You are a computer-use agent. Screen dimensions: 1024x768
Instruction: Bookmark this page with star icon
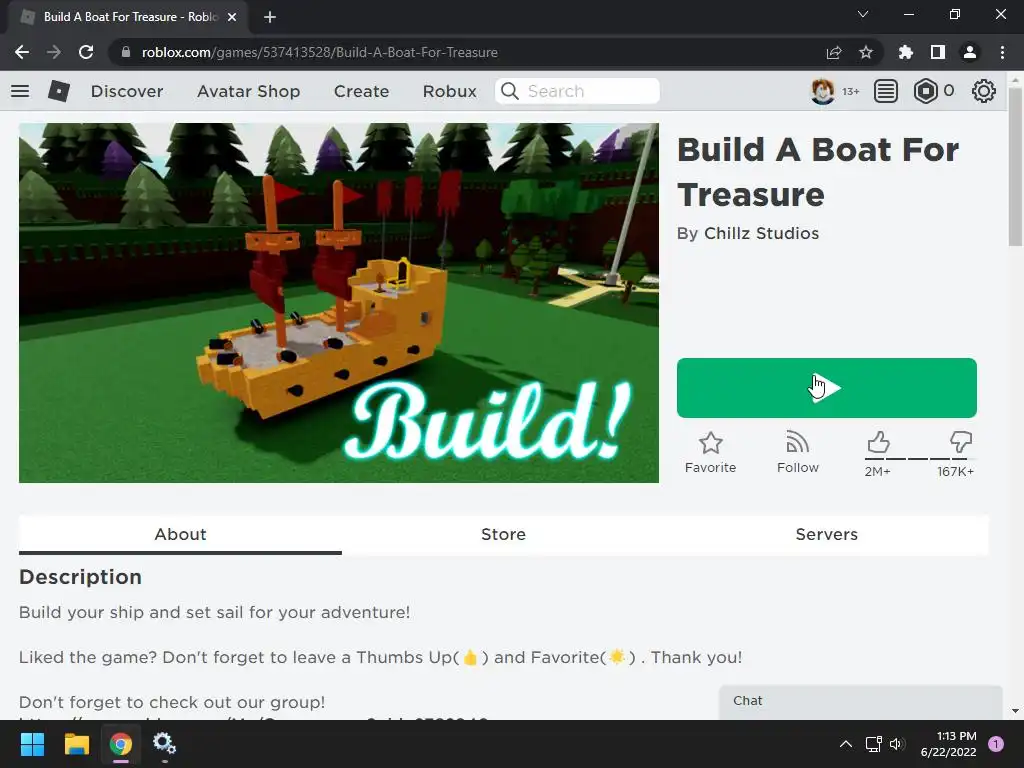(866, 52)
